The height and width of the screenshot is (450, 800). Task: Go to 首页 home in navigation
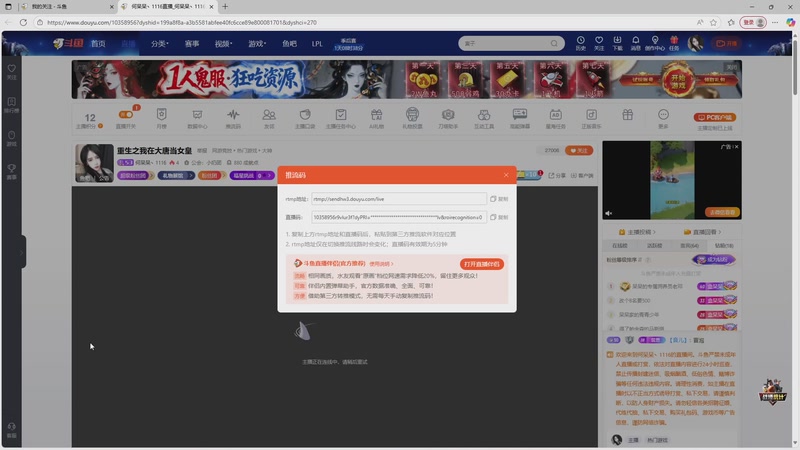tap(98, 44)
